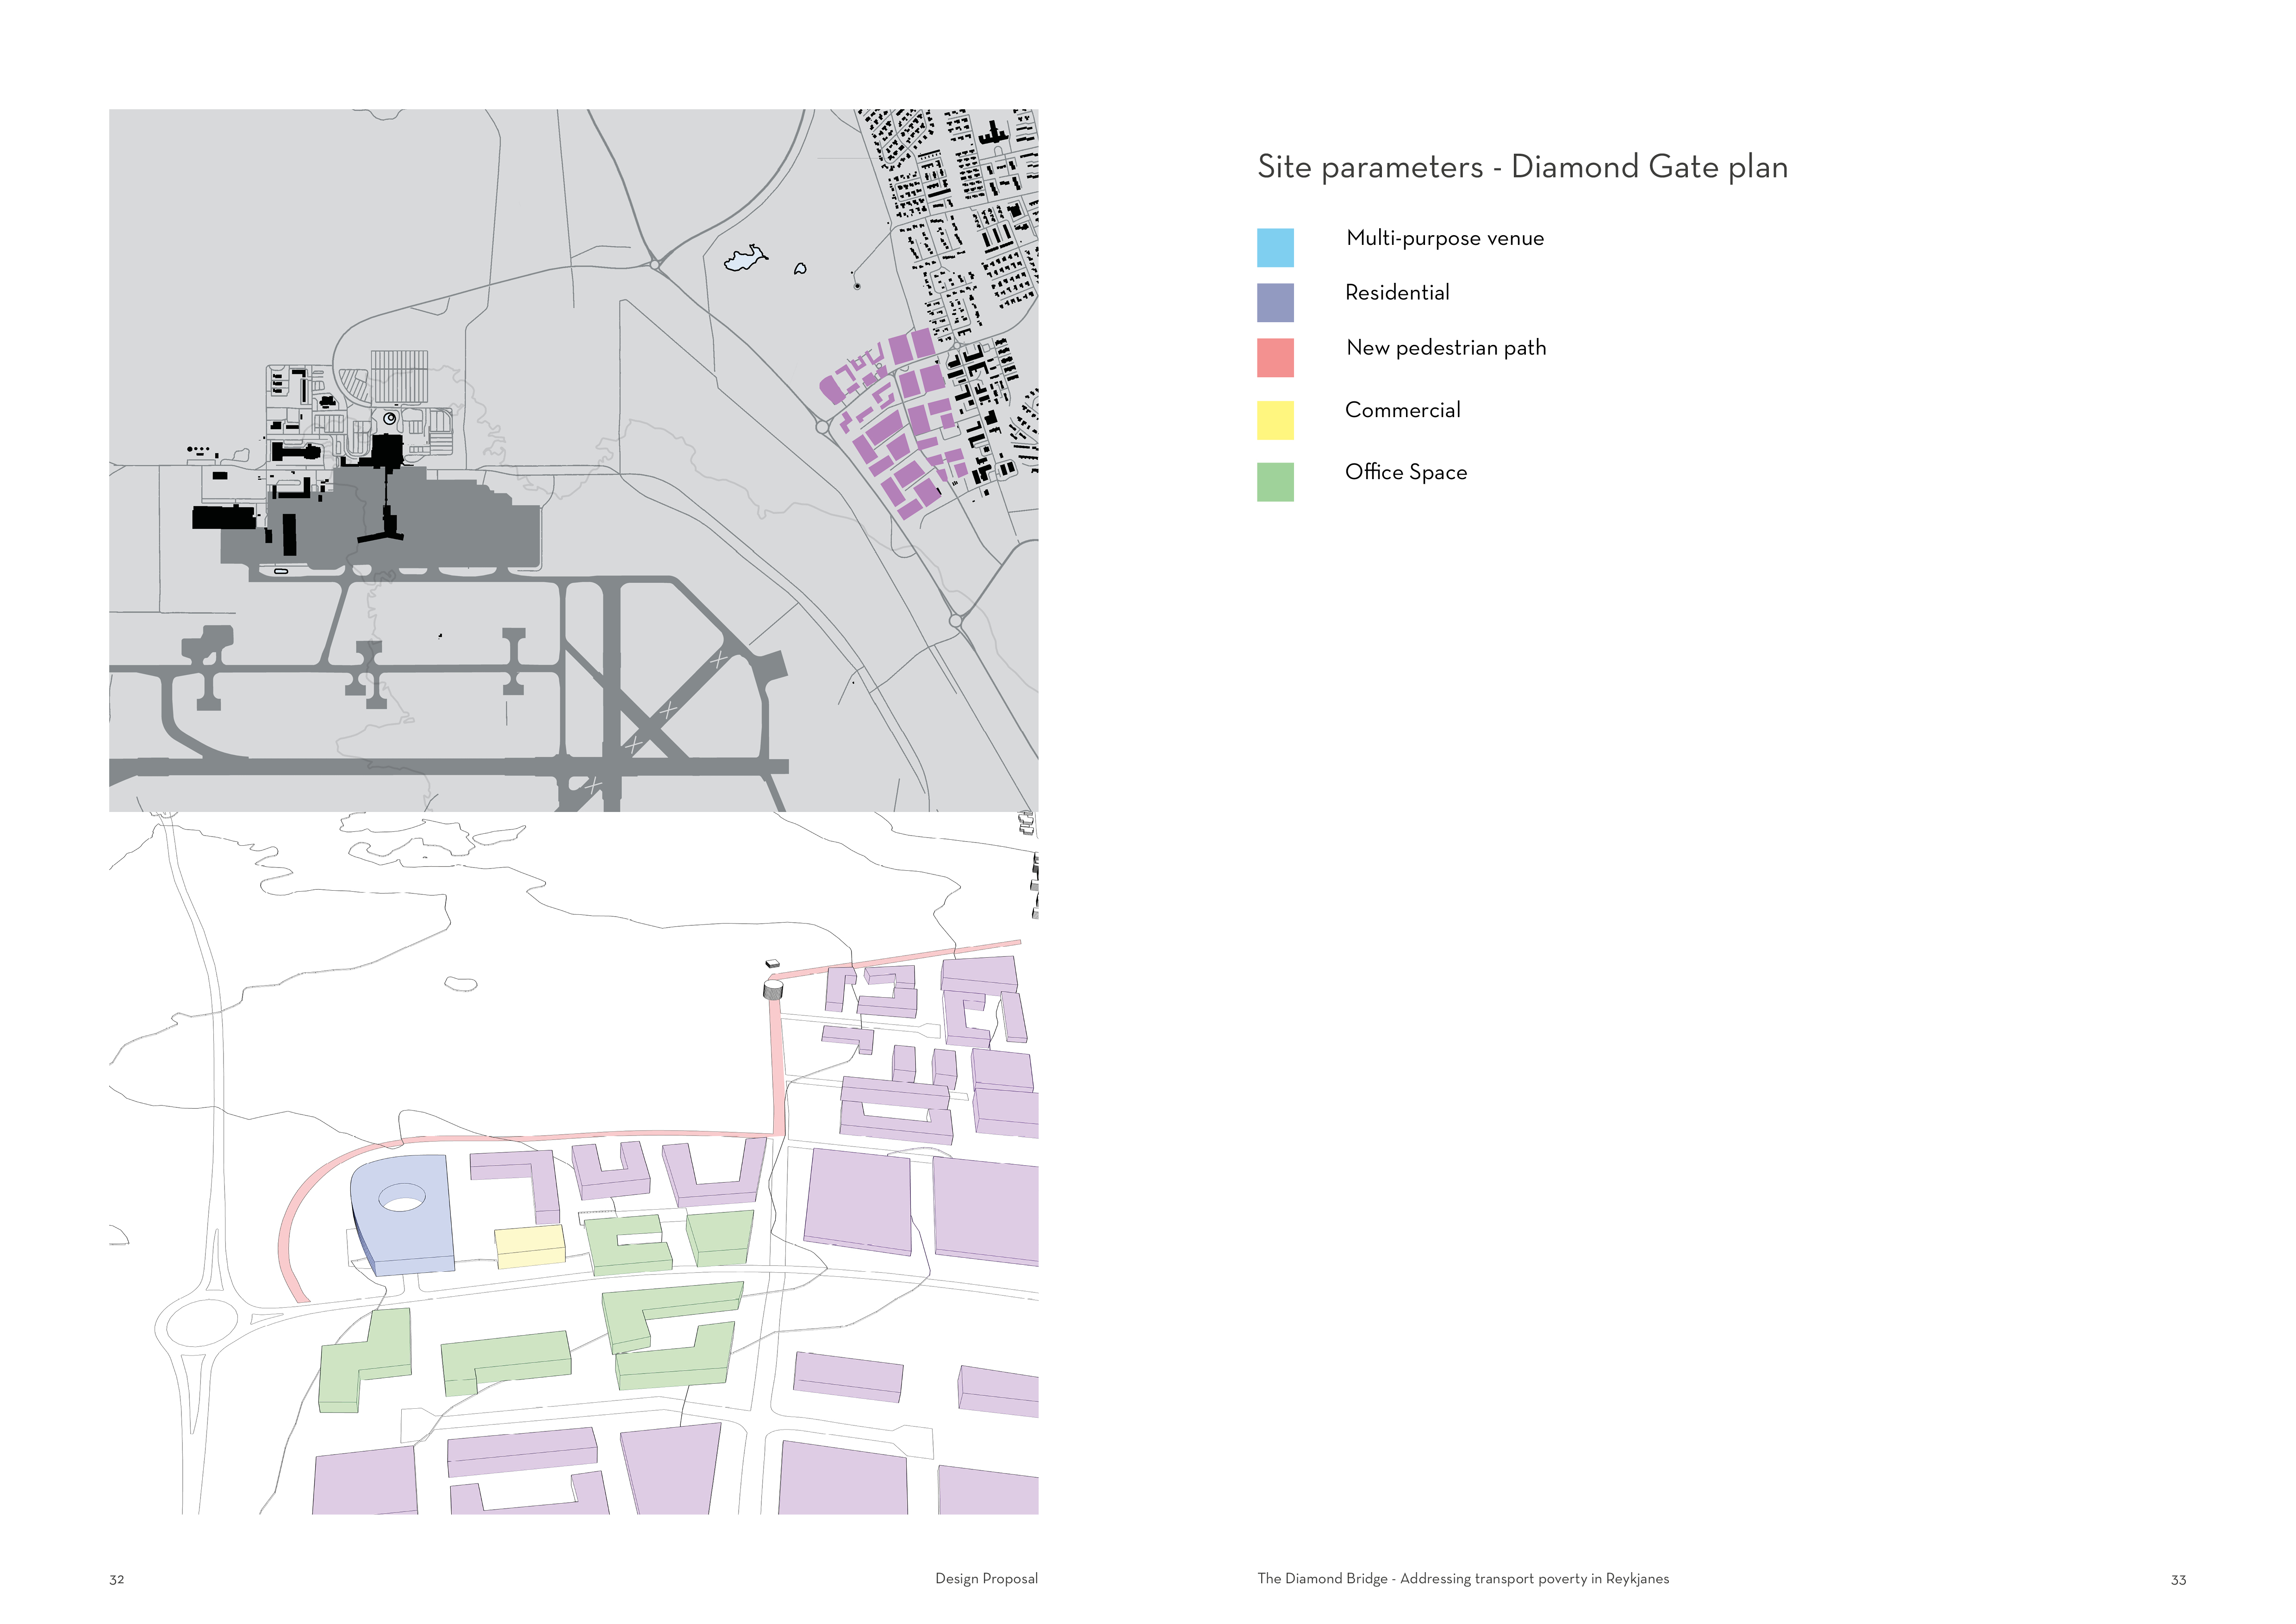Click the 'Commercial' legend label
The image size is (2296, 1624).
(1402, 410)
